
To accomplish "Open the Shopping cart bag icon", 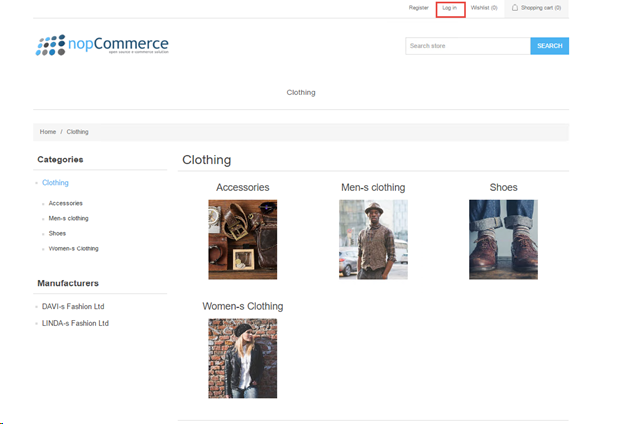I will coord(515,8).
